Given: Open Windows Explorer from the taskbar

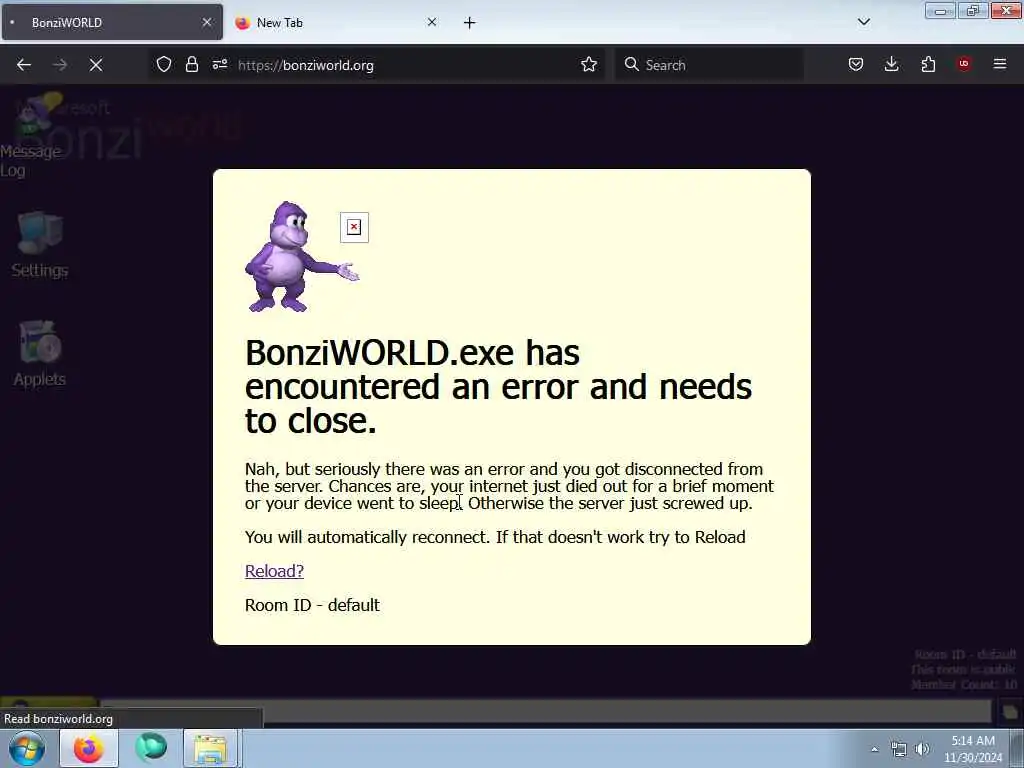Looking at the screenshot, I should click(210, 749).
